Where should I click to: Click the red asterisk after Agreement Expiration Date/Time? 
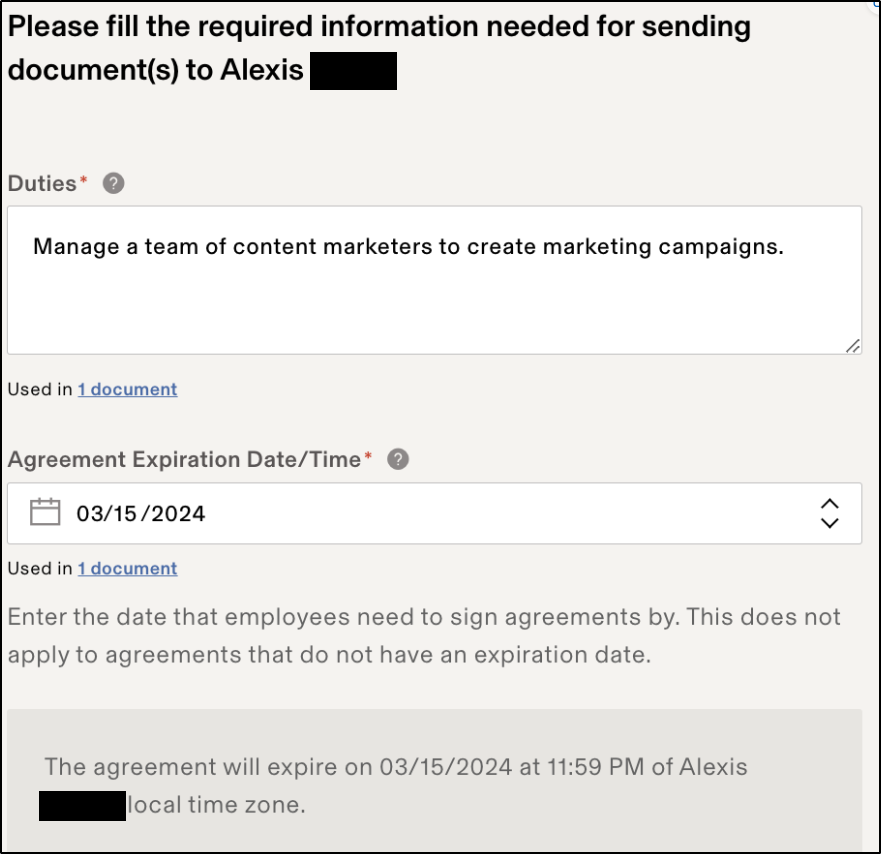[x=368, y=457]
